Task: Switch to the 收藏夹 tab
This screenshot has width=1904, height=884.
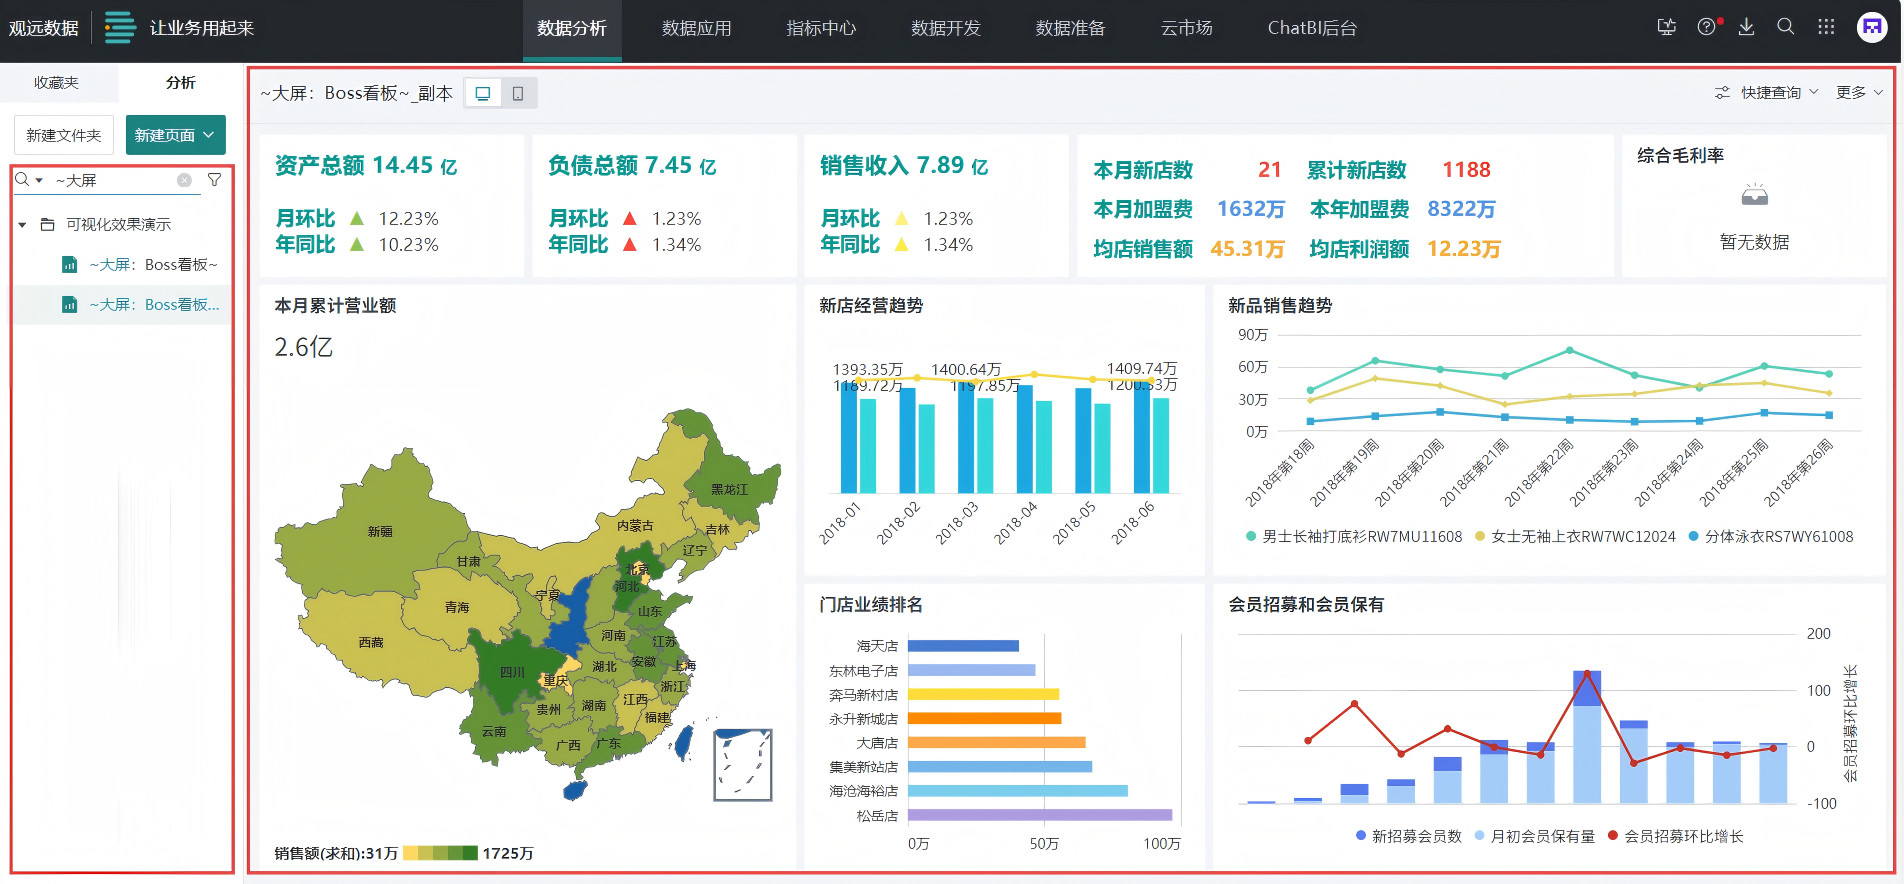Action: click(x=56, y=83)
